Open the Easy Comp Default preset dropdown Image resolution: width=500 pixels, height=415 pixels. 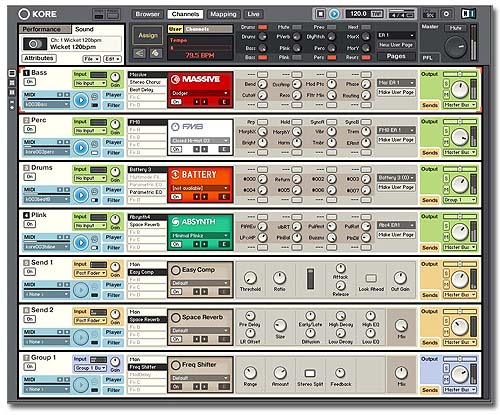click(200, 283)
